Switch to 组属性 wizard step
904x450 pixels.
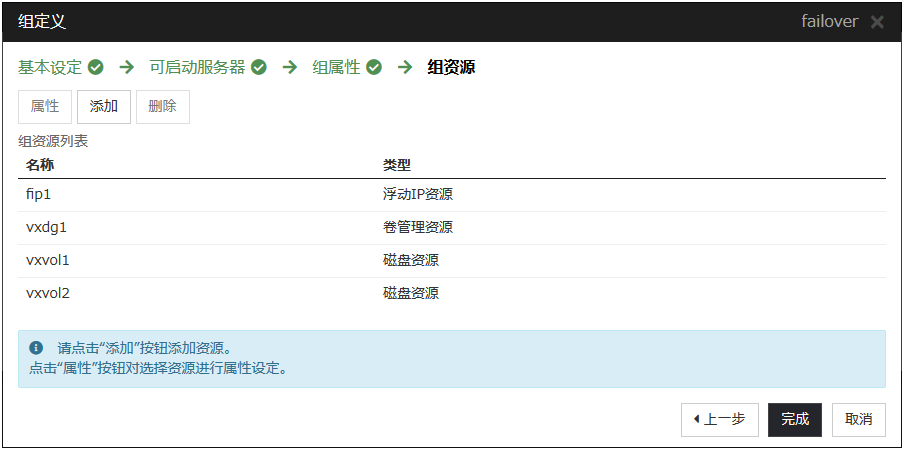(x=337, y=68)
